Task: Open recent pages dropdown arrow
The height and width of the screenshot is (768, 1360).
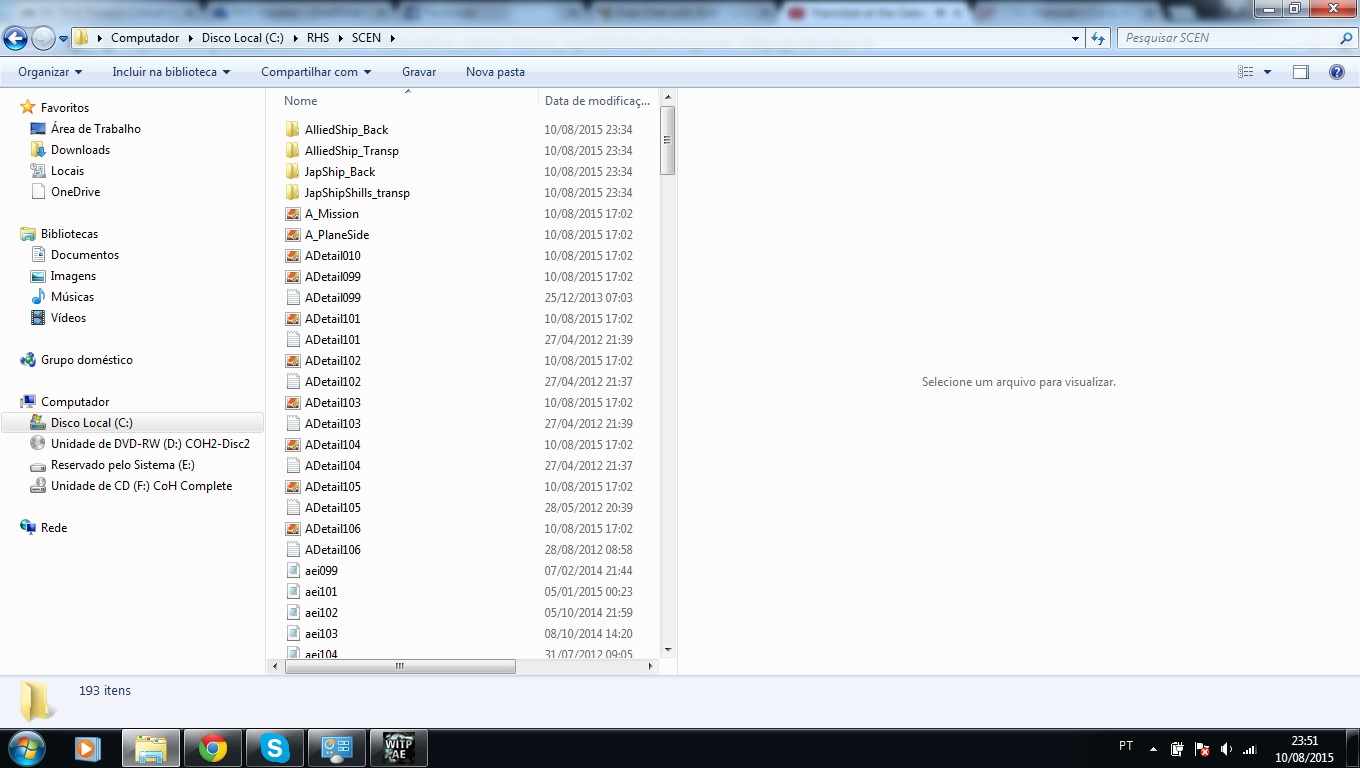Action: 64,39
